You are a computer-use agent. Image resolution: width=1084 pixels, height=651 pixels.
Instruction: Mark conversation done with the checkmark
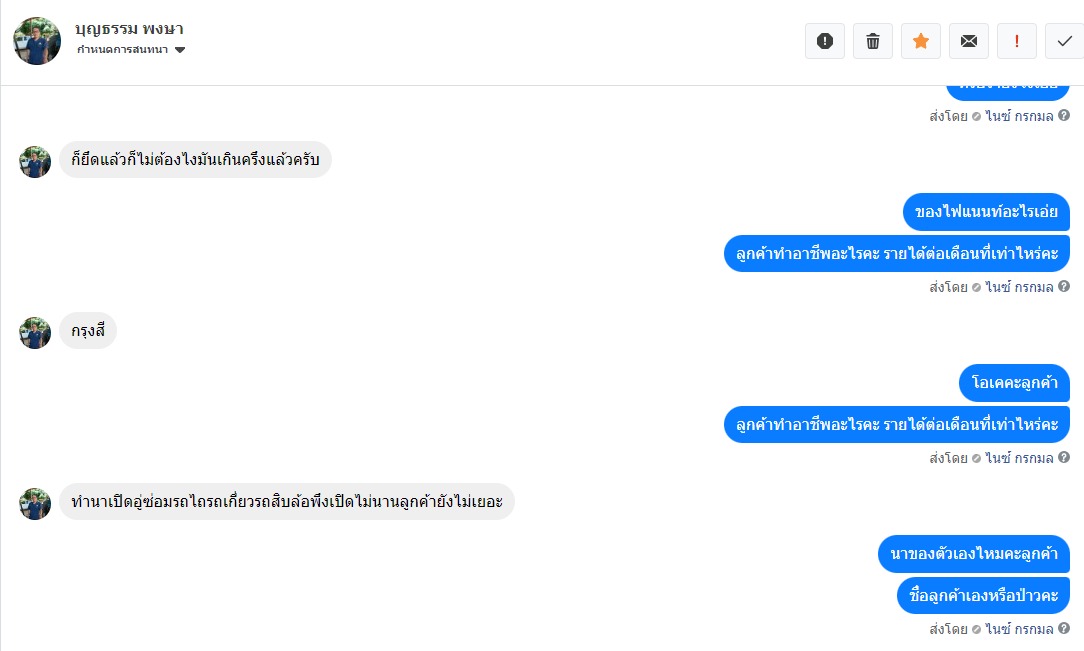(1064, 41)
